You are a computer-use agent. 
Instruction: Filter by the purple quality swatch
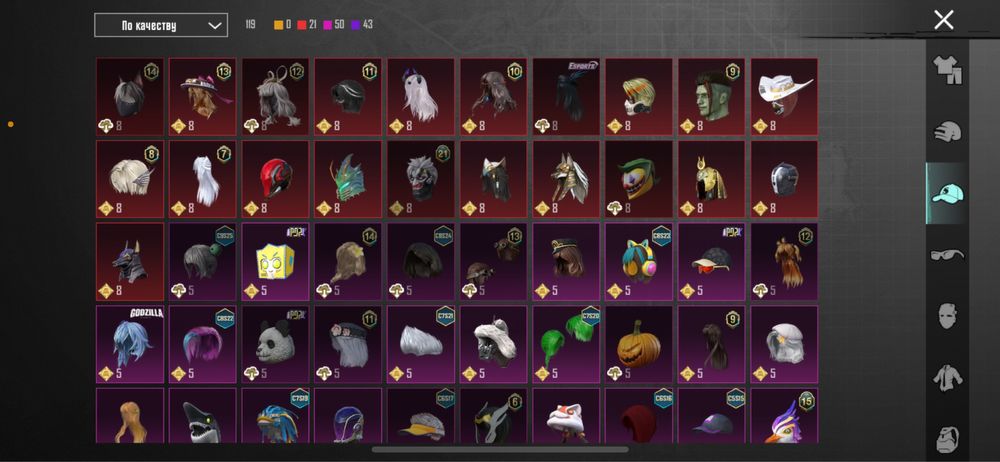(x=356, y=25)
